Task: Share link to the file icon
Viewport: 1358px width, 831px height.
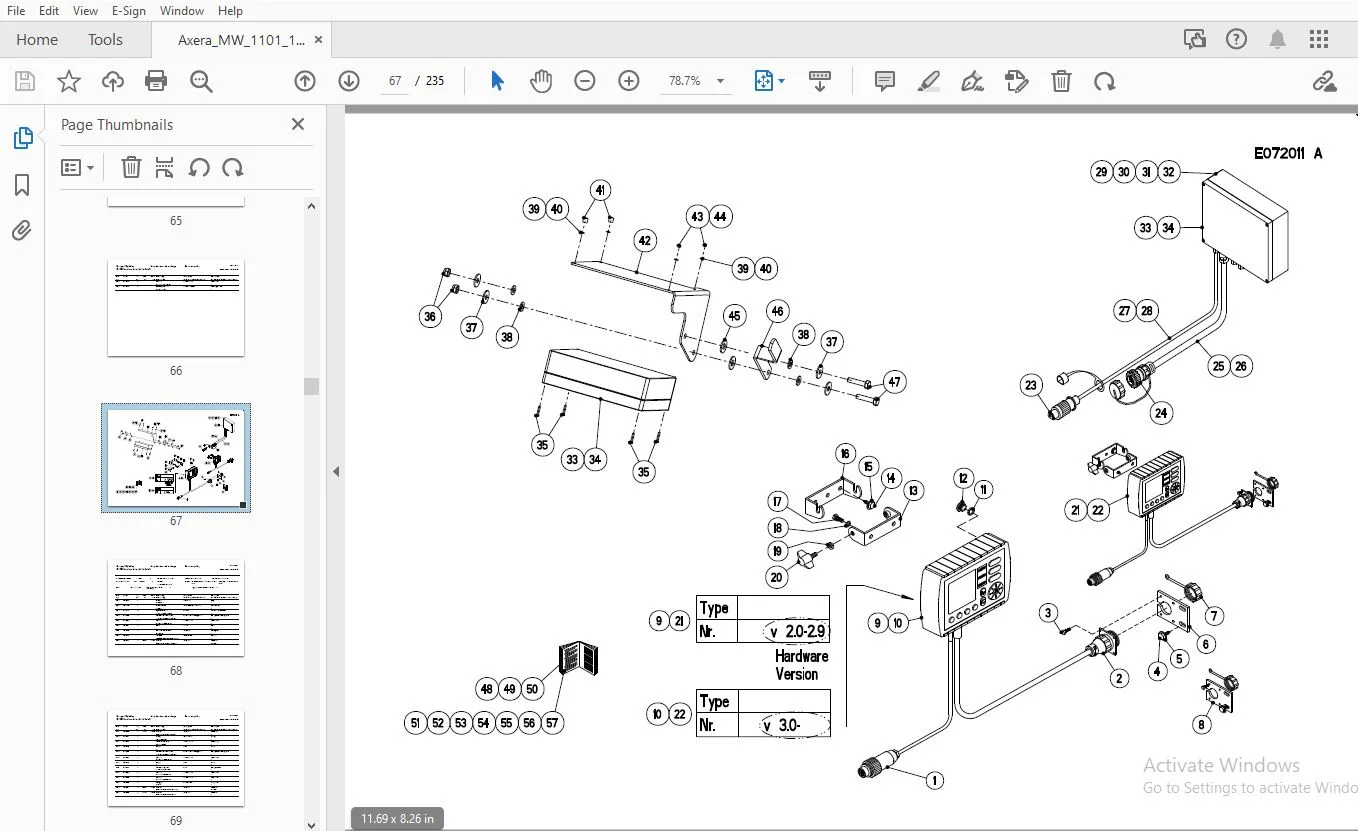Action: 1325,82
